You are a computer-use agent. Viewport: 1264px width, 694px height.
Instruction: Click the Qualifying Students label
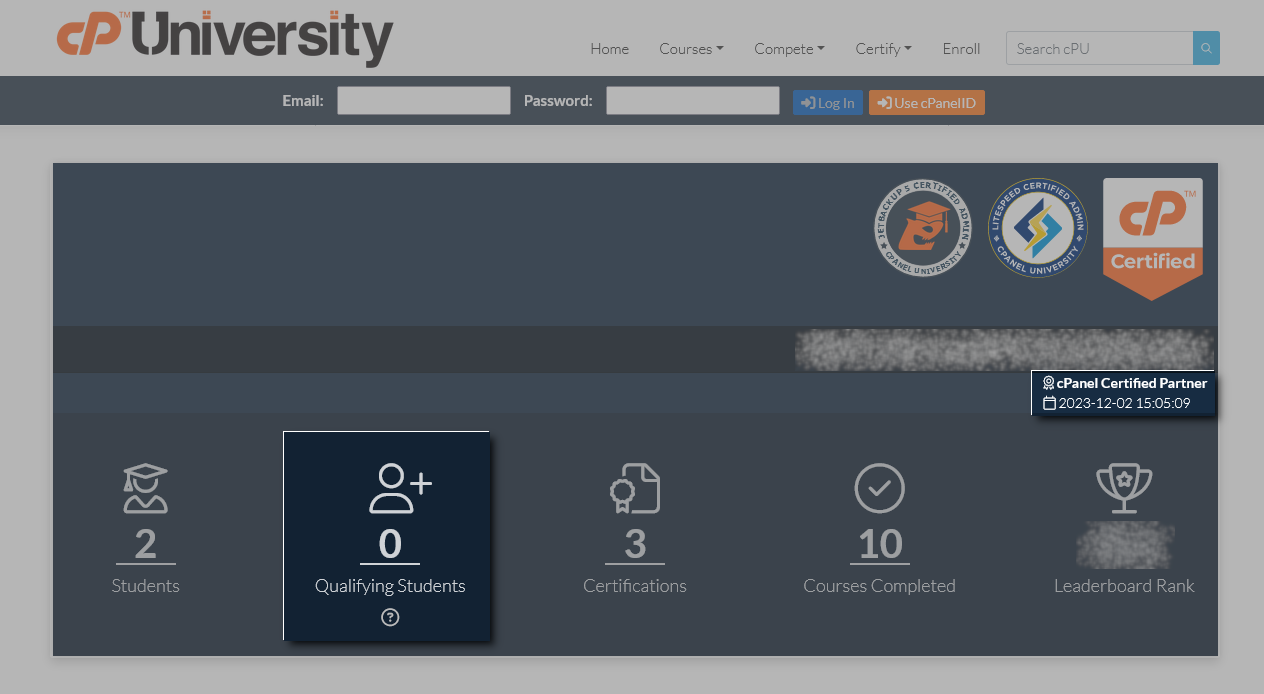(x=390, y=586)
